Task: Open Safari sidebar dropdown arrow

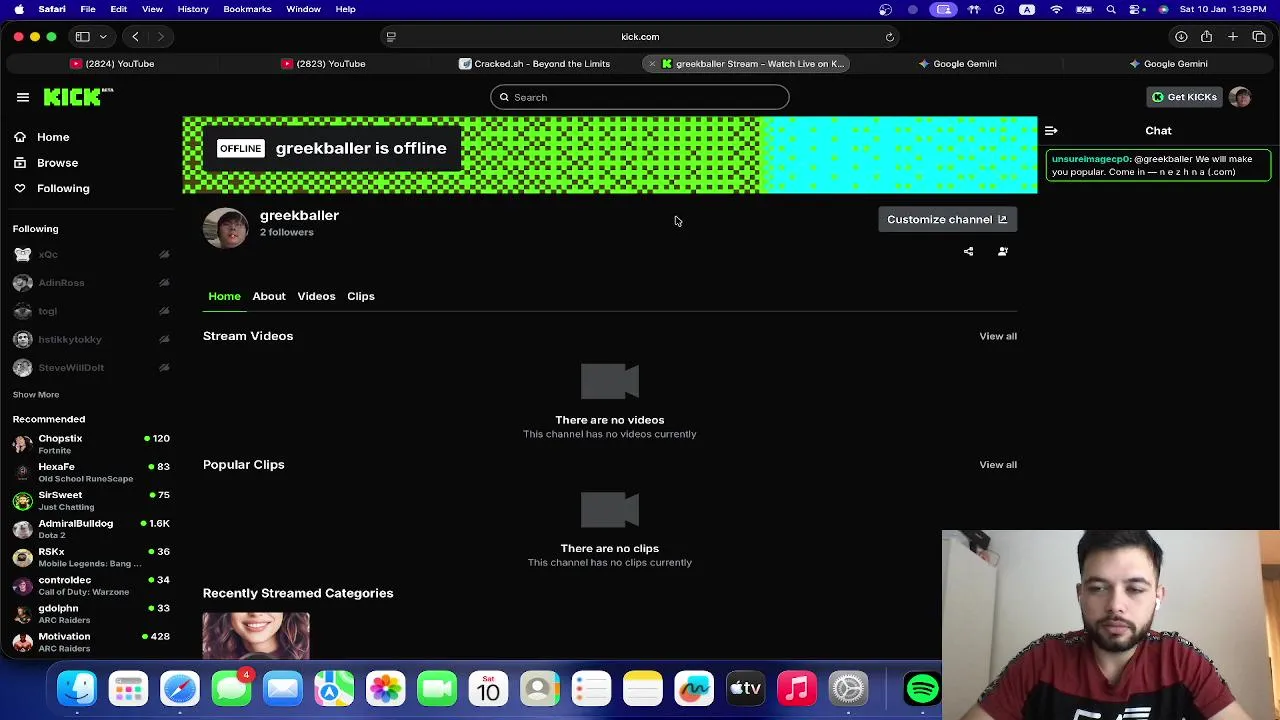Action: (x=103, y=37)
